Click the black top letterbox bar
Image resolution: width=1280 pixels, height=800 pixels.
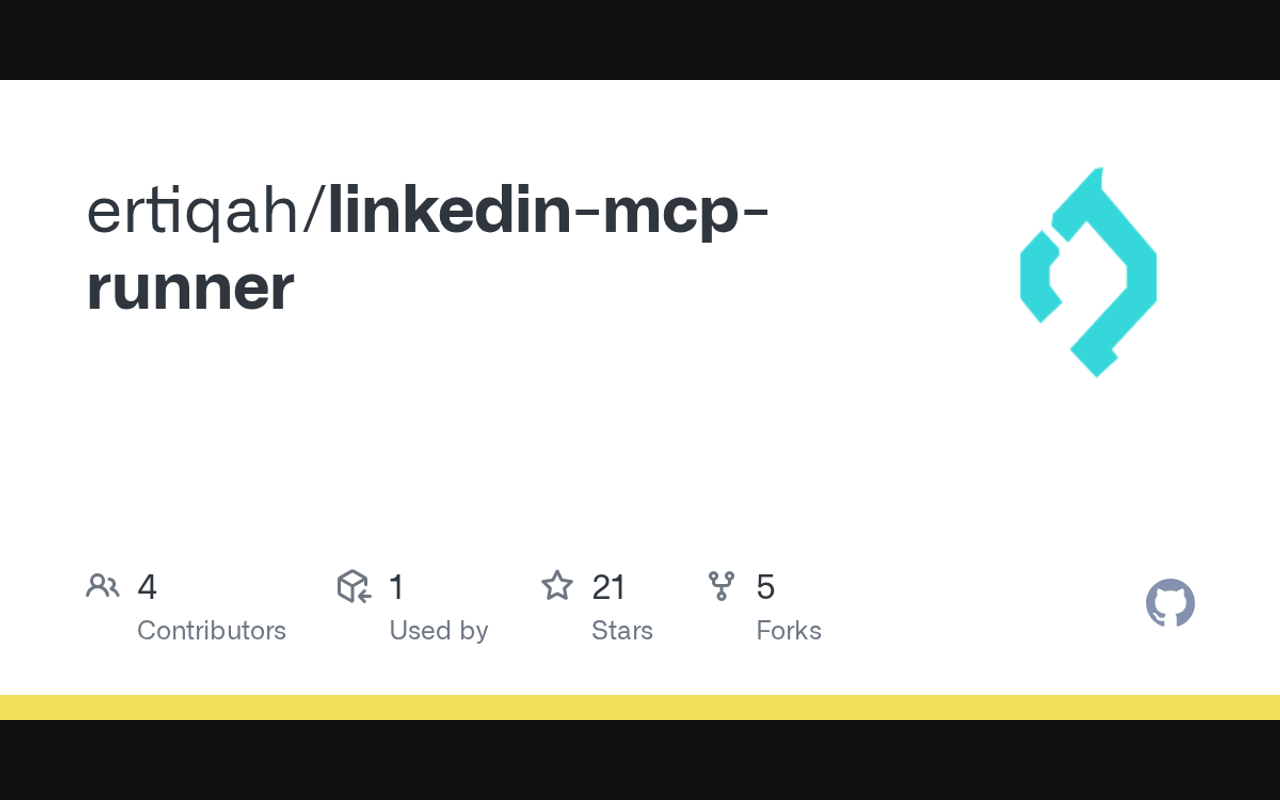tap(640, 40)
